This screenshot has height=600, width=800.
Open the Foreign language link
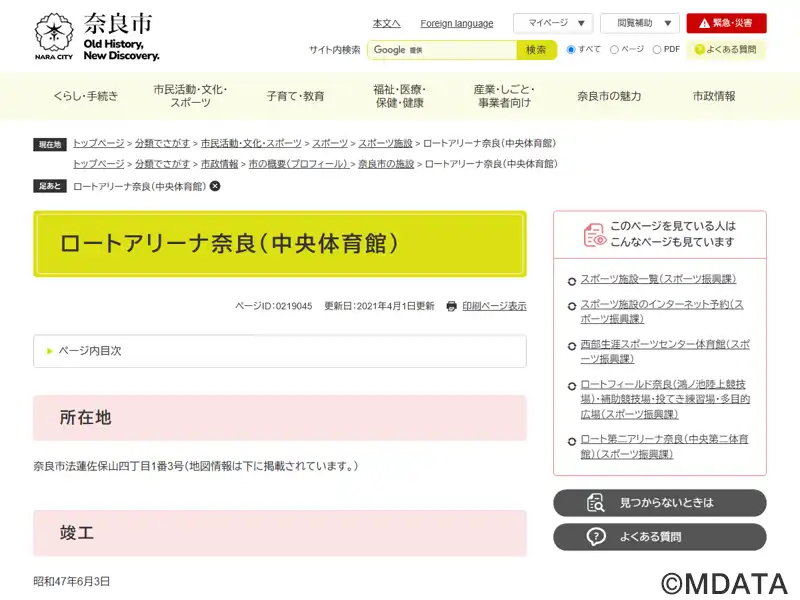tap(457, 23)
